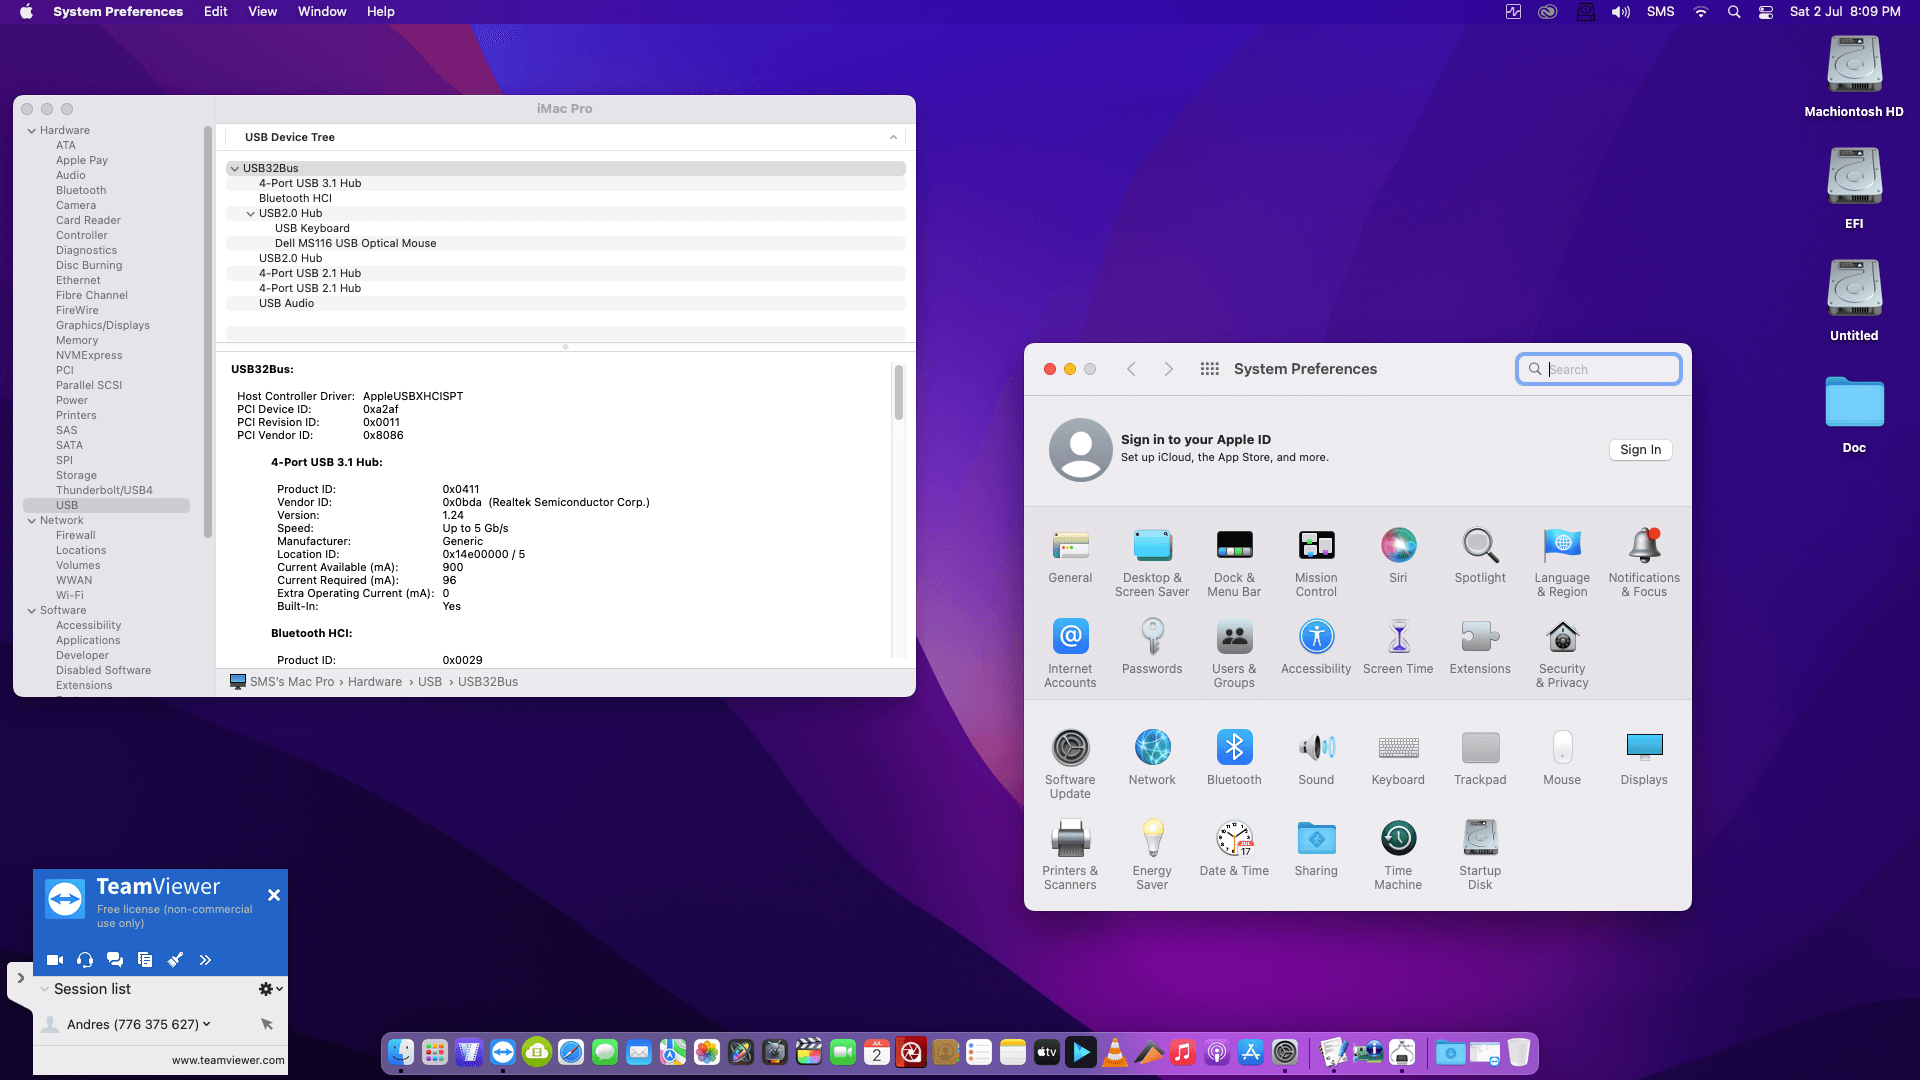Open the Help menu
The image size is (1920, 1080).
(x=380, y=12)
